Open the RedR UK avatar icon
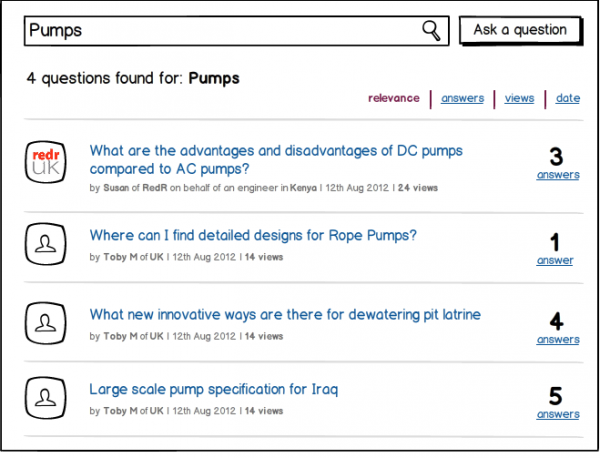Screen dimensions: 600x458 click(x=46, y=162)
